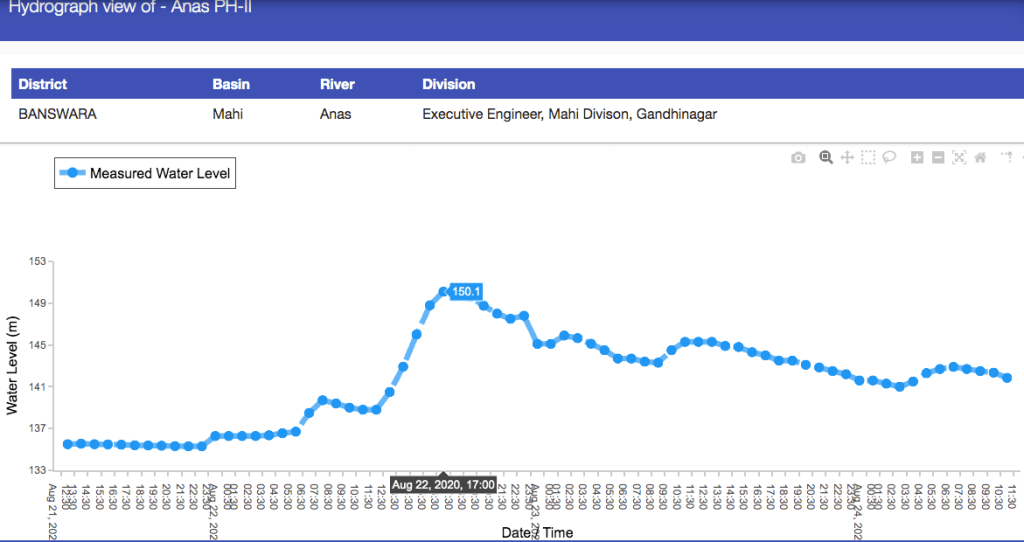Click the camera download plot icon

798,158
